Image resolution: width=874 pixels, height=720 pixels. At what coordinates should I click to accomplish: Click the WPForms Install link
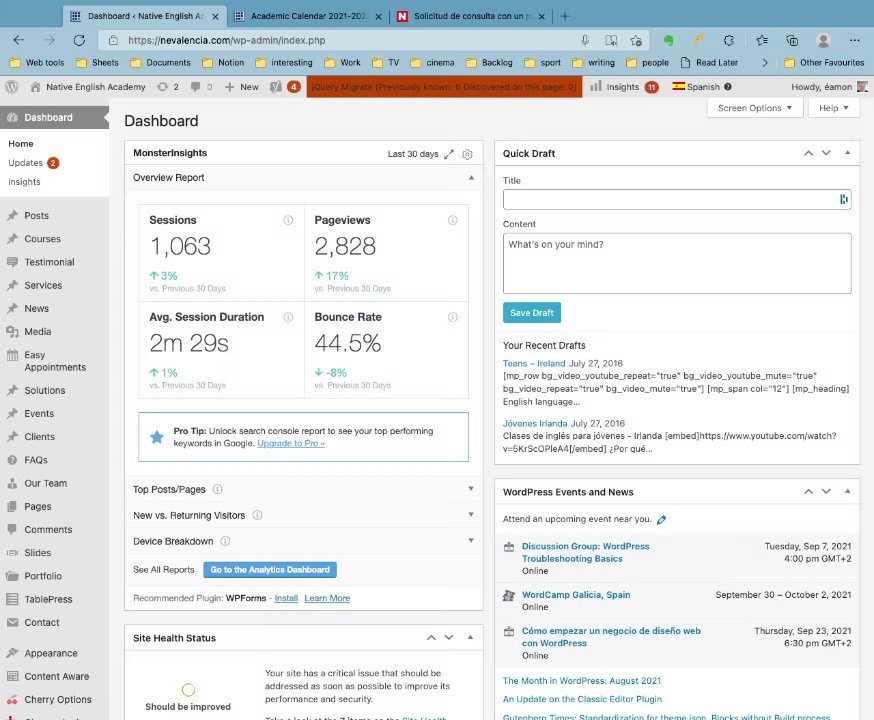click(x=286, y=599)
